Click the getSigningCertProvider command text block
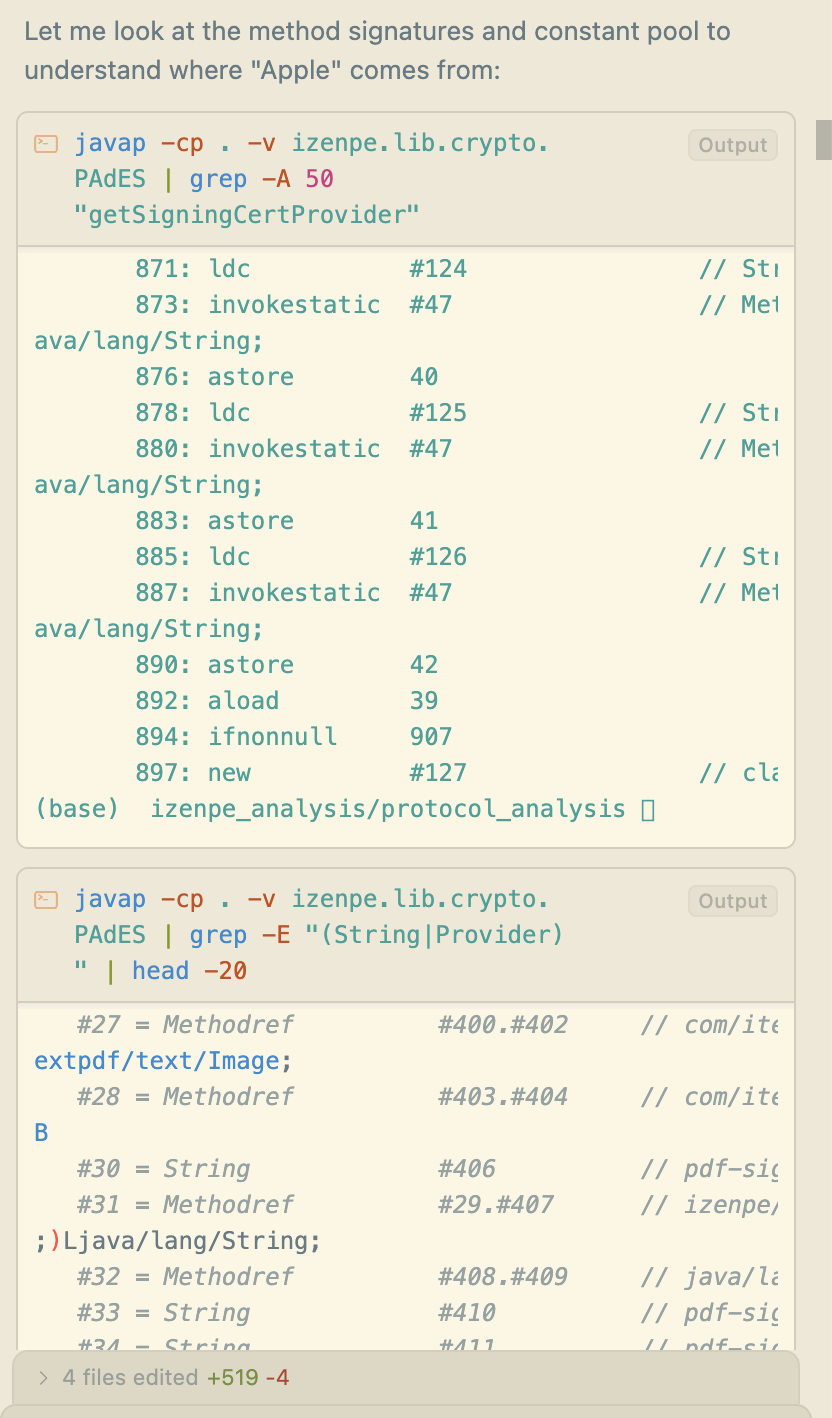 (300, 178)
